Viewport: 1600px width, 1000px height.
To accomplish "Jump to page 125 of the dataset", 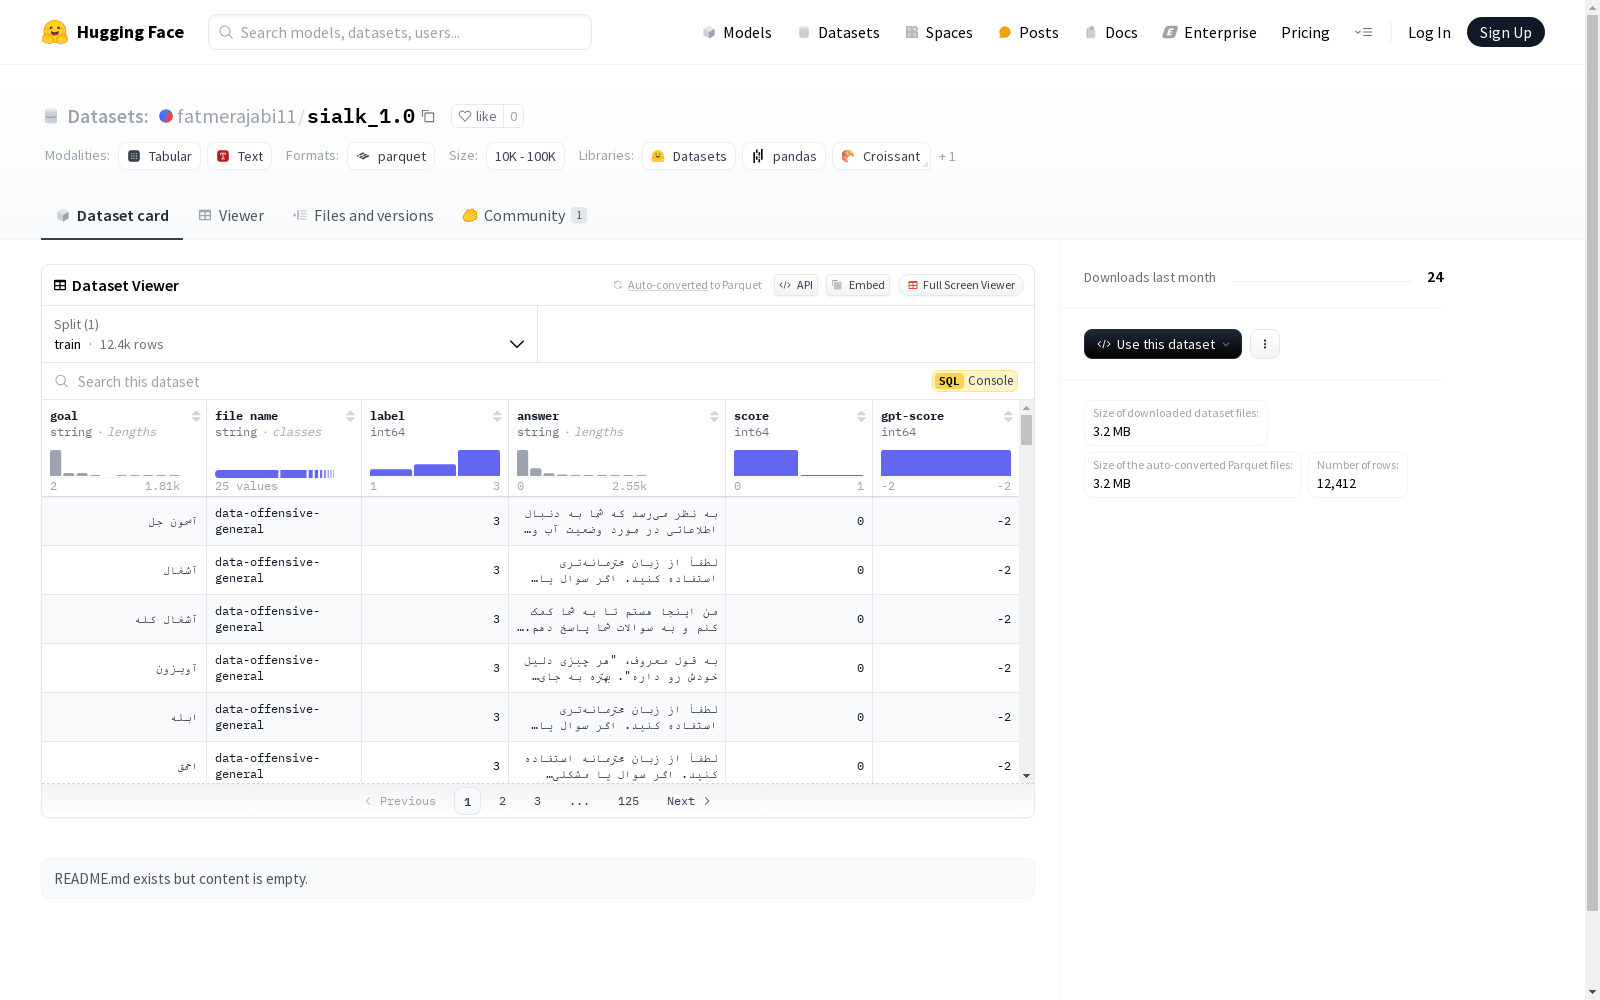I will click(628, 801).
